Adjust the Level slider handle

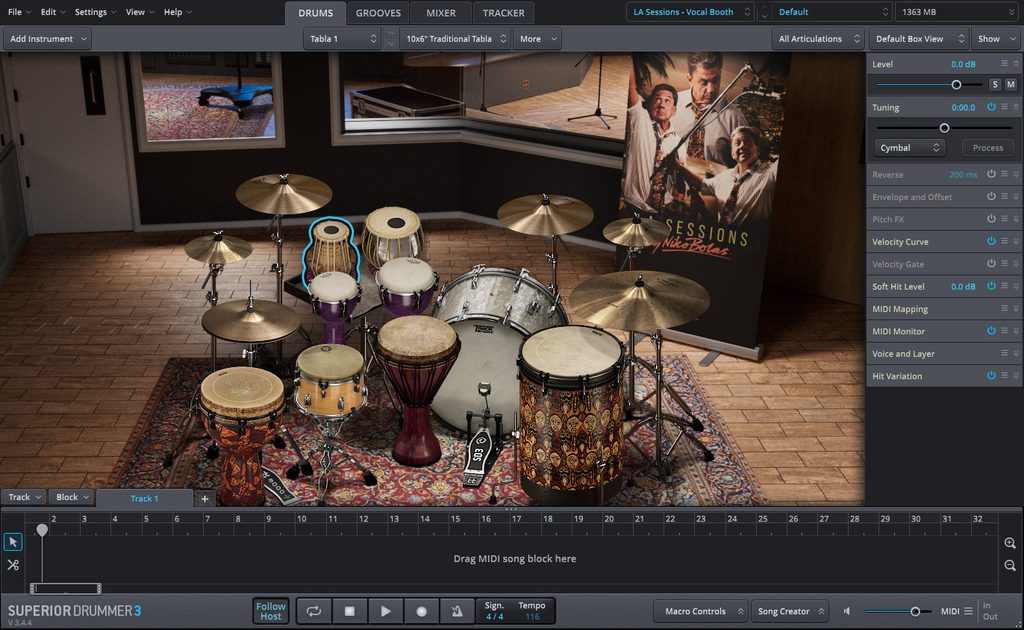pos(956,84)
